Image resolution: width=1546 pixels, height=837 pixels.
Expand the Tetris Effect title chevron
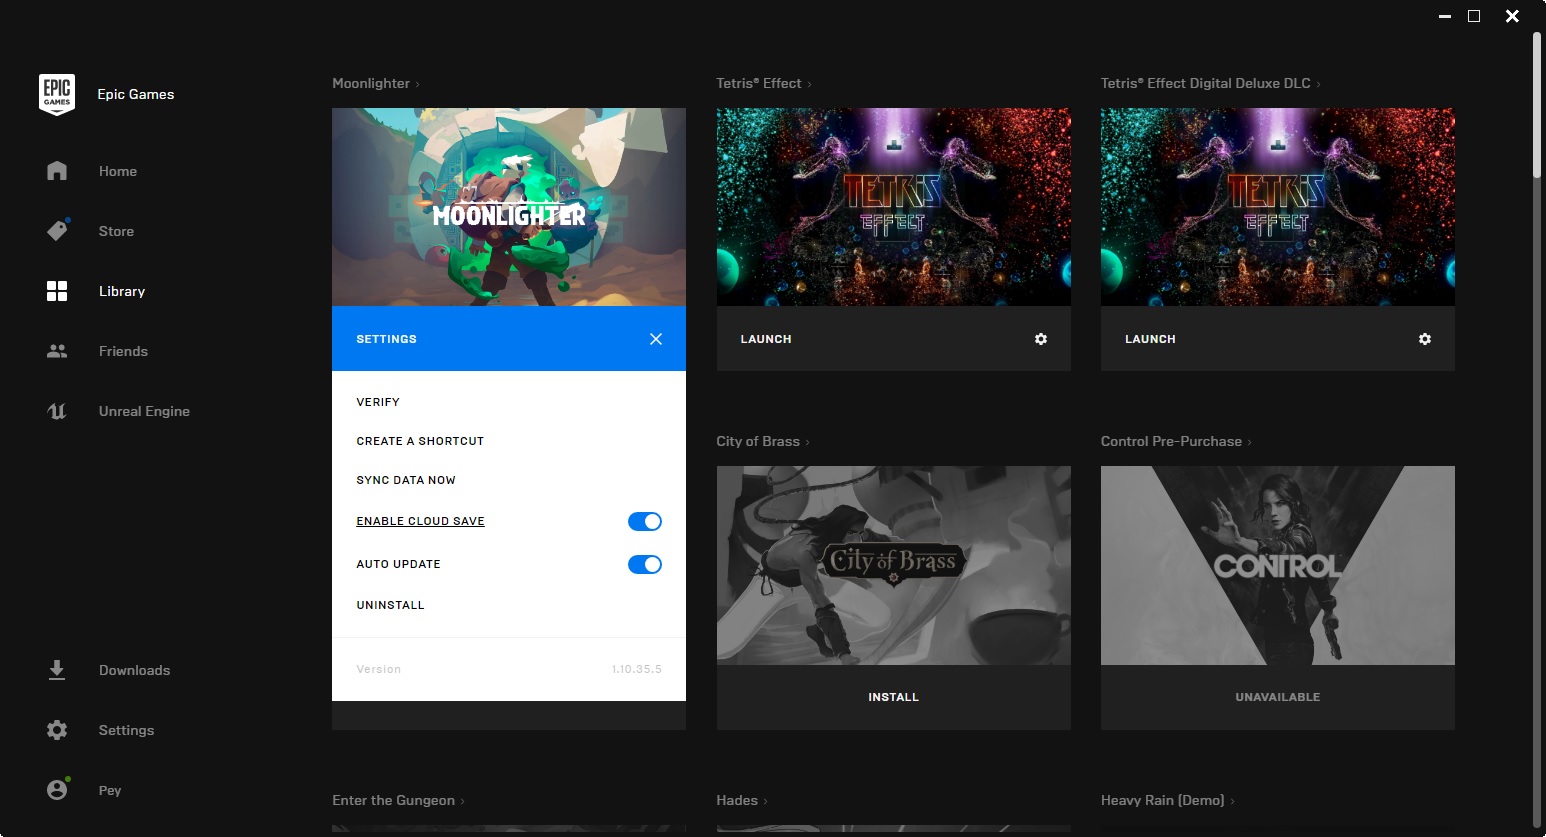(x=809, y=84)
